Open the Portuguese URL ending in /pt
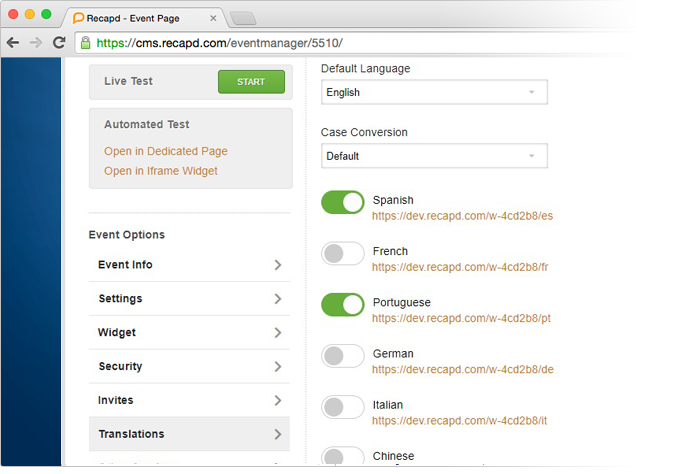 tap(462, 318)
